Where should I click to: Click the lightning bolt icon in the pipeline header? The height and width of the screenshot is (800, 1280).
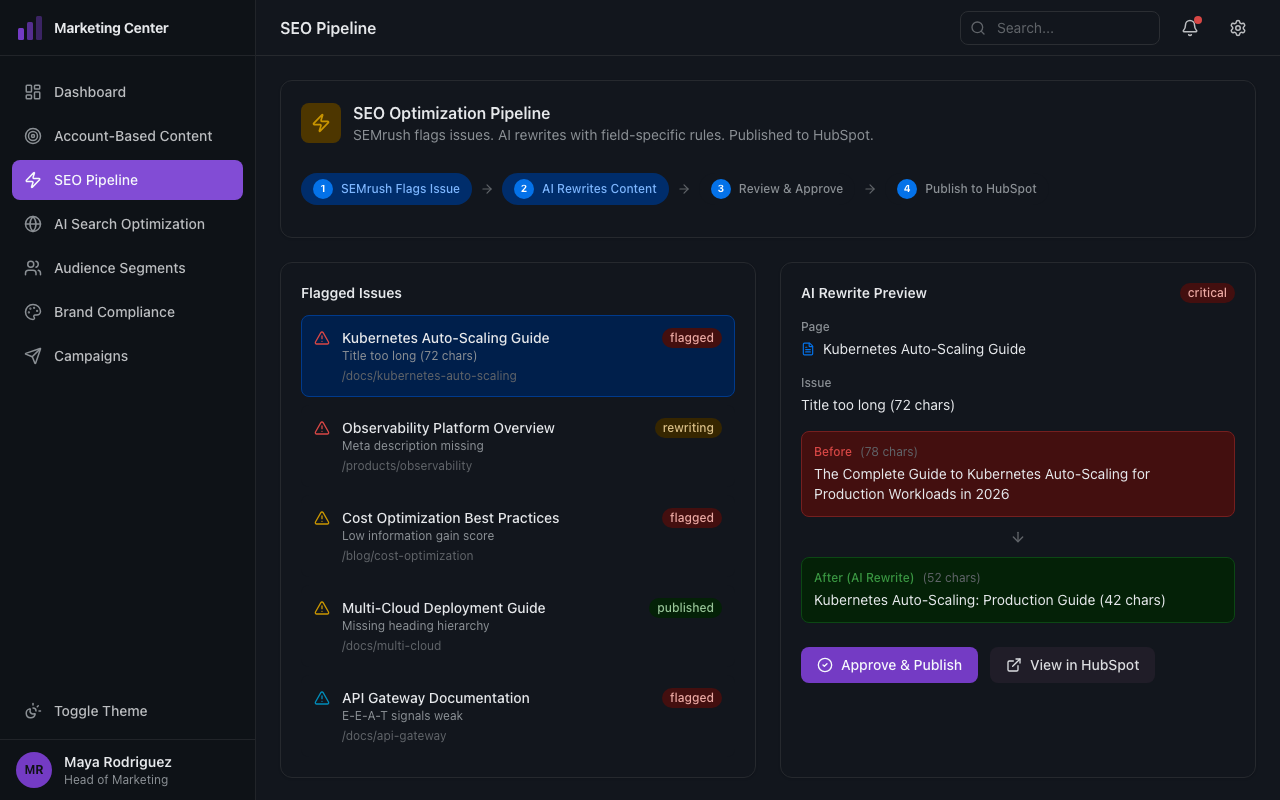[x=321, y=122]
